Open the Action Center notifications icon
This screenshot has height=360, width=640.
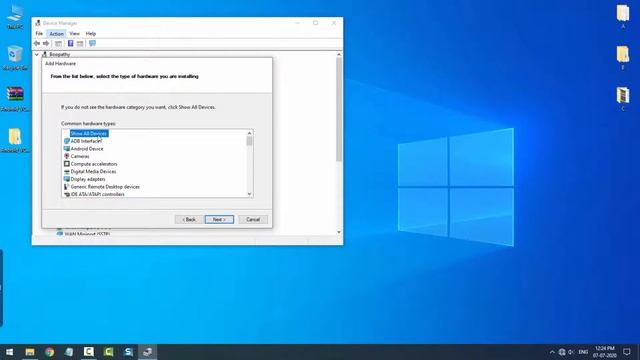pos(627,352)
